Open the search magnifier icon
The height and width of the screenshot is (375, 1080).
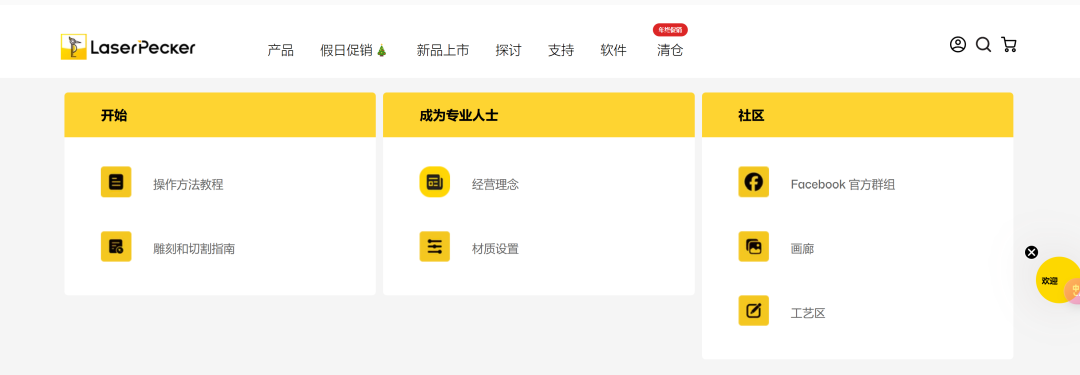[x=984, y=45]
